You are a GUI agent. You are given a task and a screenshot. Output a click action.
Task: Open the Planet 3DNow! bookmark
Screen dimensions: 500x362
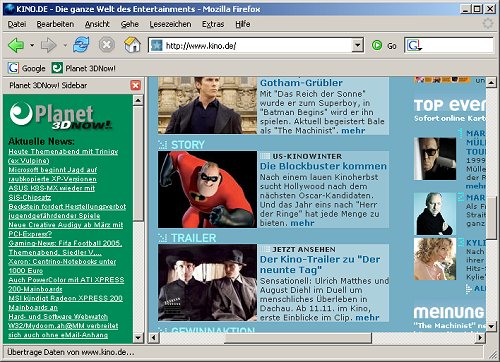coord(84,68)
